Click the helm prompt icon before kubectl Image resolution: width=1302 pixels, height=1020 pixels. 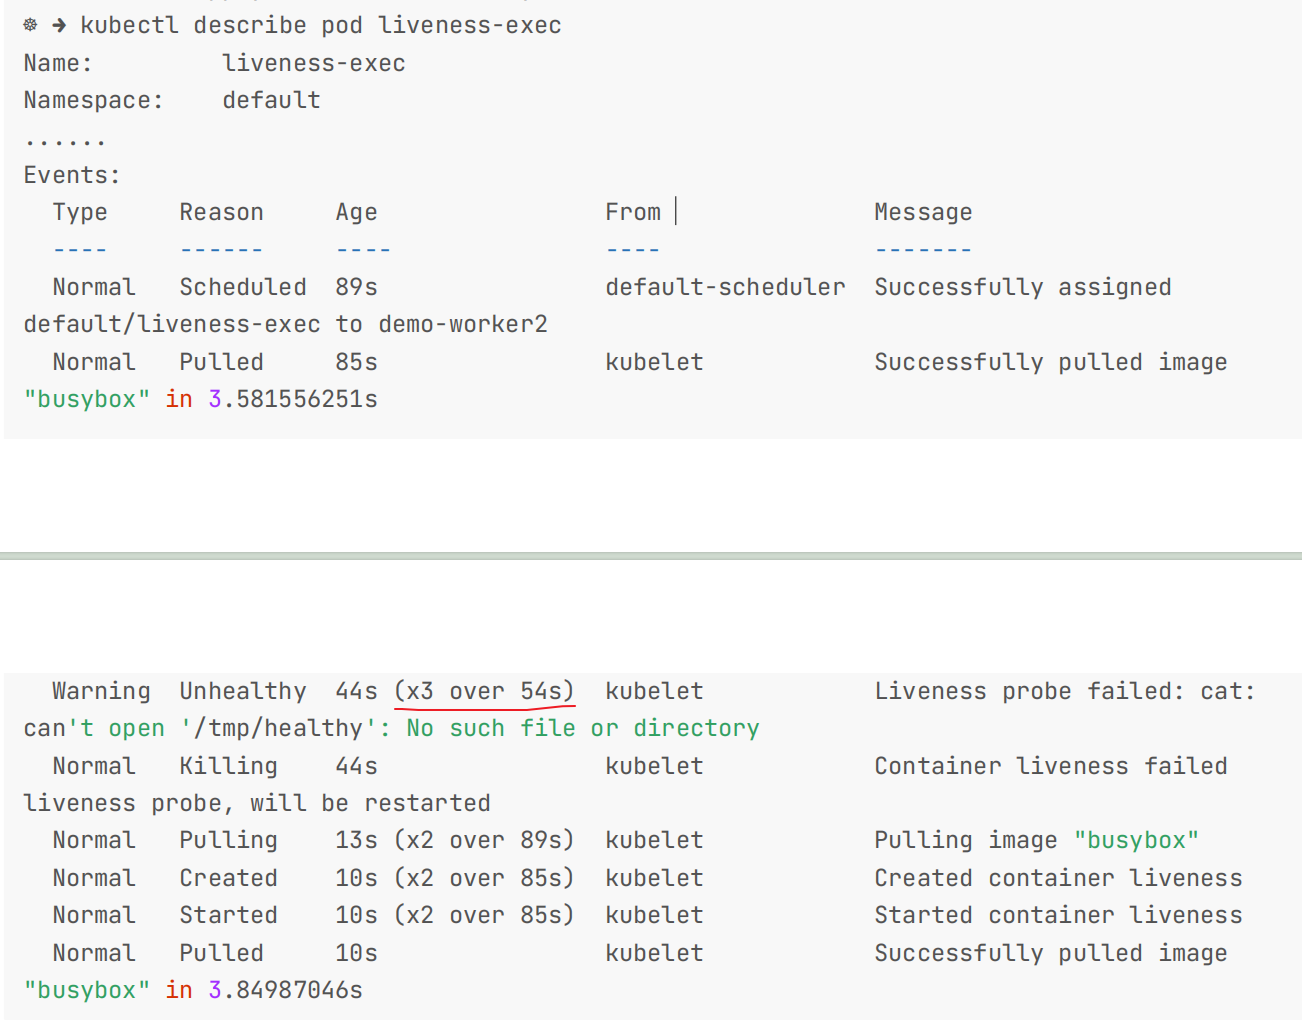tap(30, 25)
